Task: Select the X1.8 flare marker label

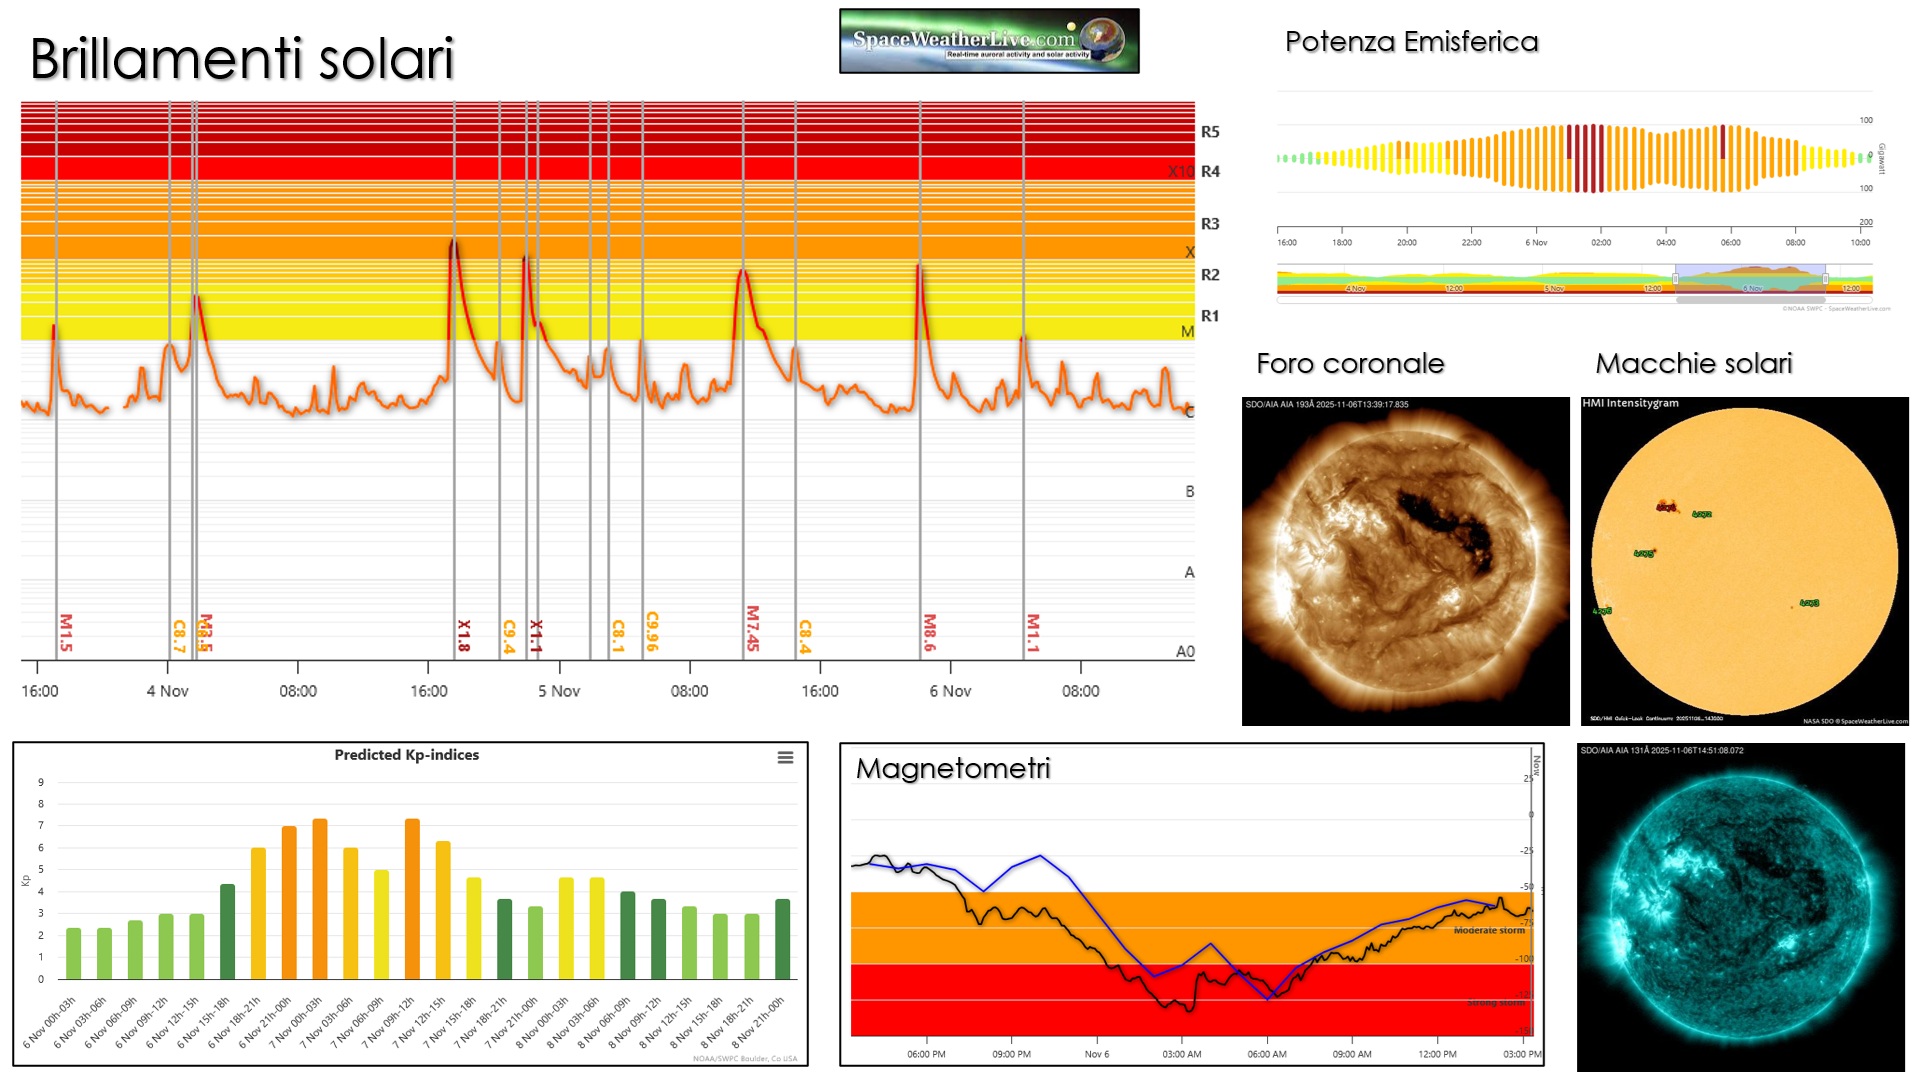Action: [464, 635]
